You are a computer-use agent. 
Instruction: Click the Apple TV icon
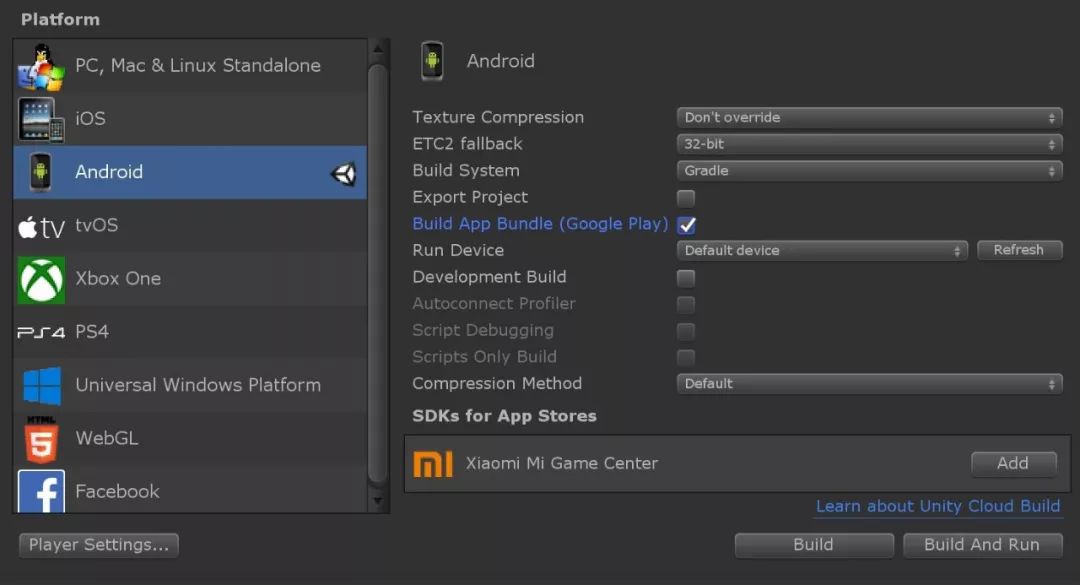(x=41, y=226)
